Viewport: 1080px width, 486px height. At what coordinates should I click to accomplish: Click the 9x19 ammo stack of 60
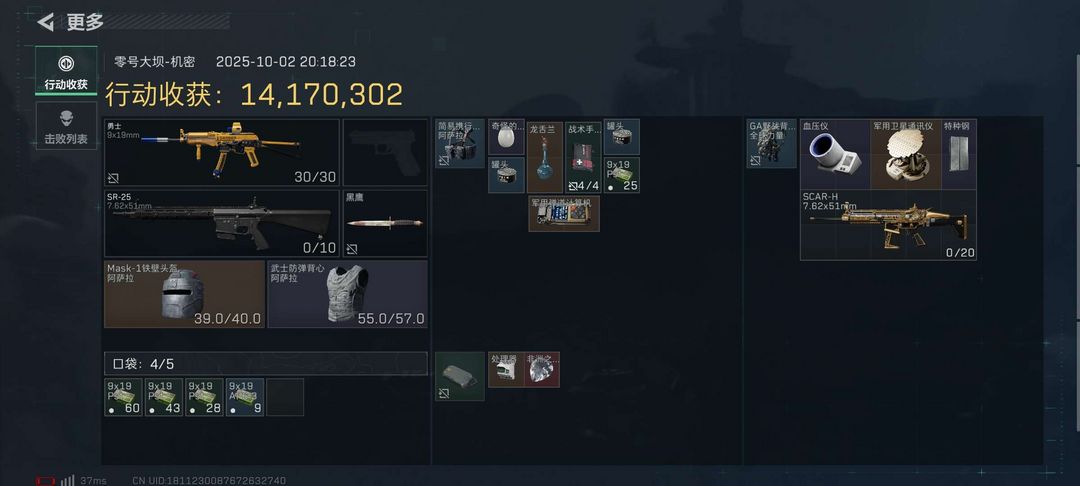click(123, 397)
